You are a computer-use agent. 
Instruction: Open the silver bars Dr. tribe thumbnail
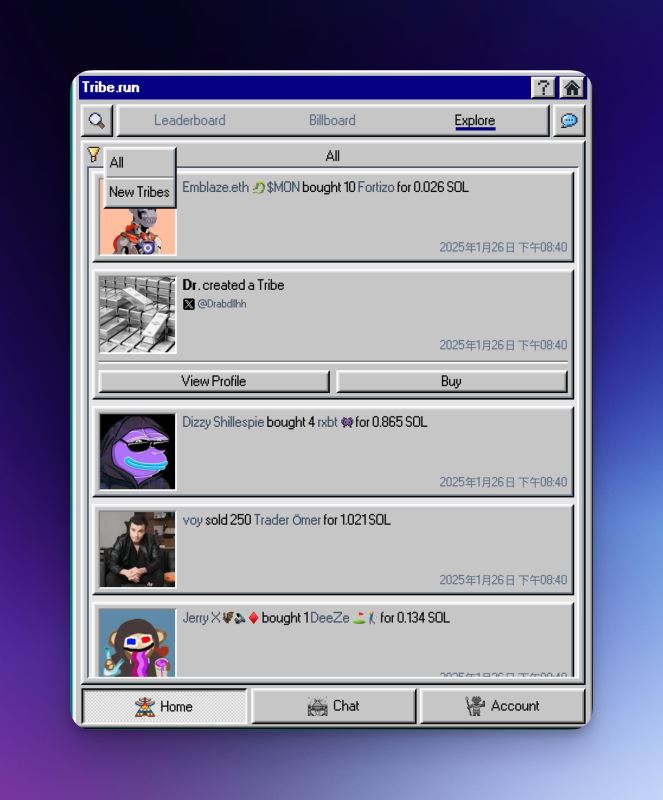click(x=137, y=315)
